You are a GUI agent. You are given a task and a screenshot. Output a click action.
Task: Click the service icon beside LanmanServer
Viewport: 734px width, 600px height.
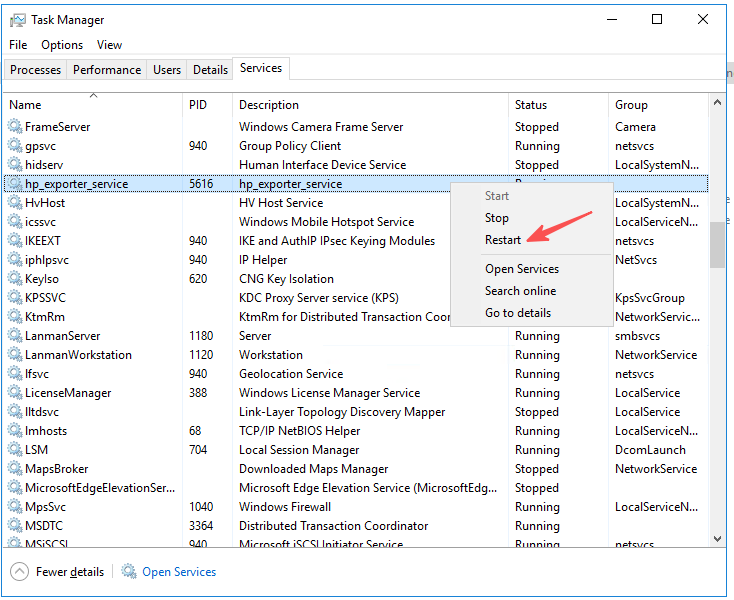[14, 336]
